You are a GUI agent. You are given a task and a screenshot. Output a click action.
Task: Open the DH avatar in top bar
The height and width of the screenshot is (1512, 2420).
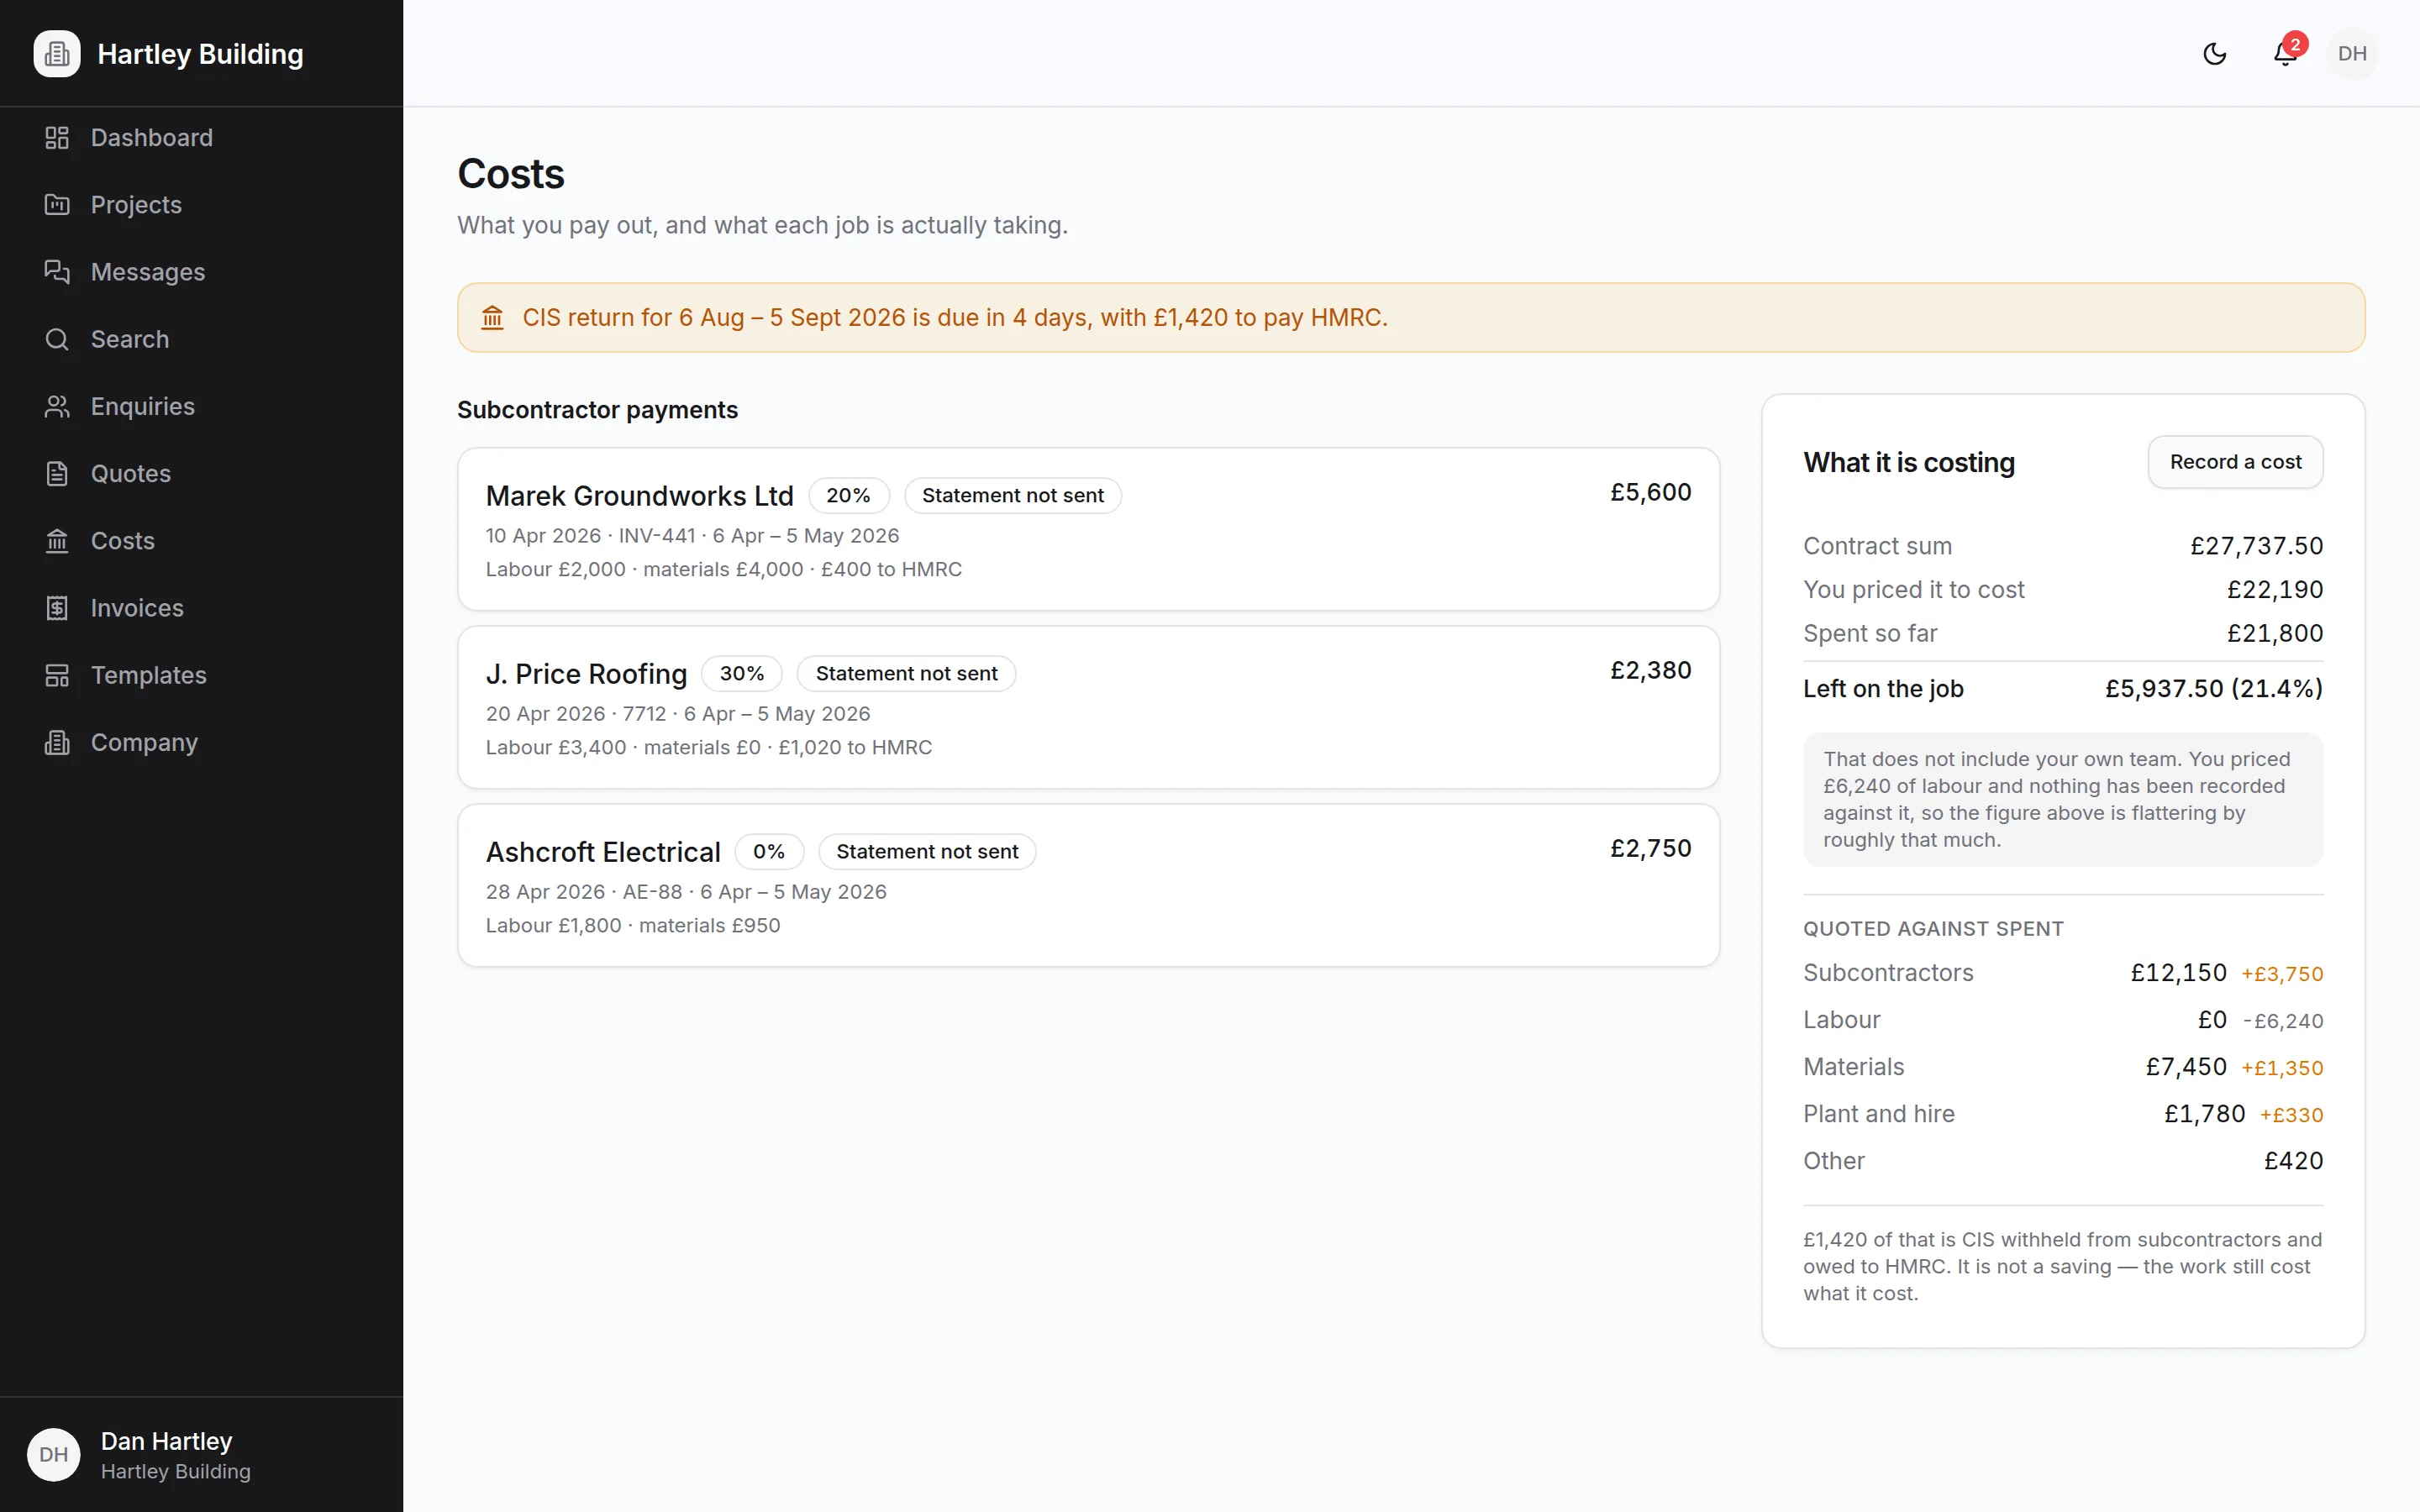point(2352,54)
